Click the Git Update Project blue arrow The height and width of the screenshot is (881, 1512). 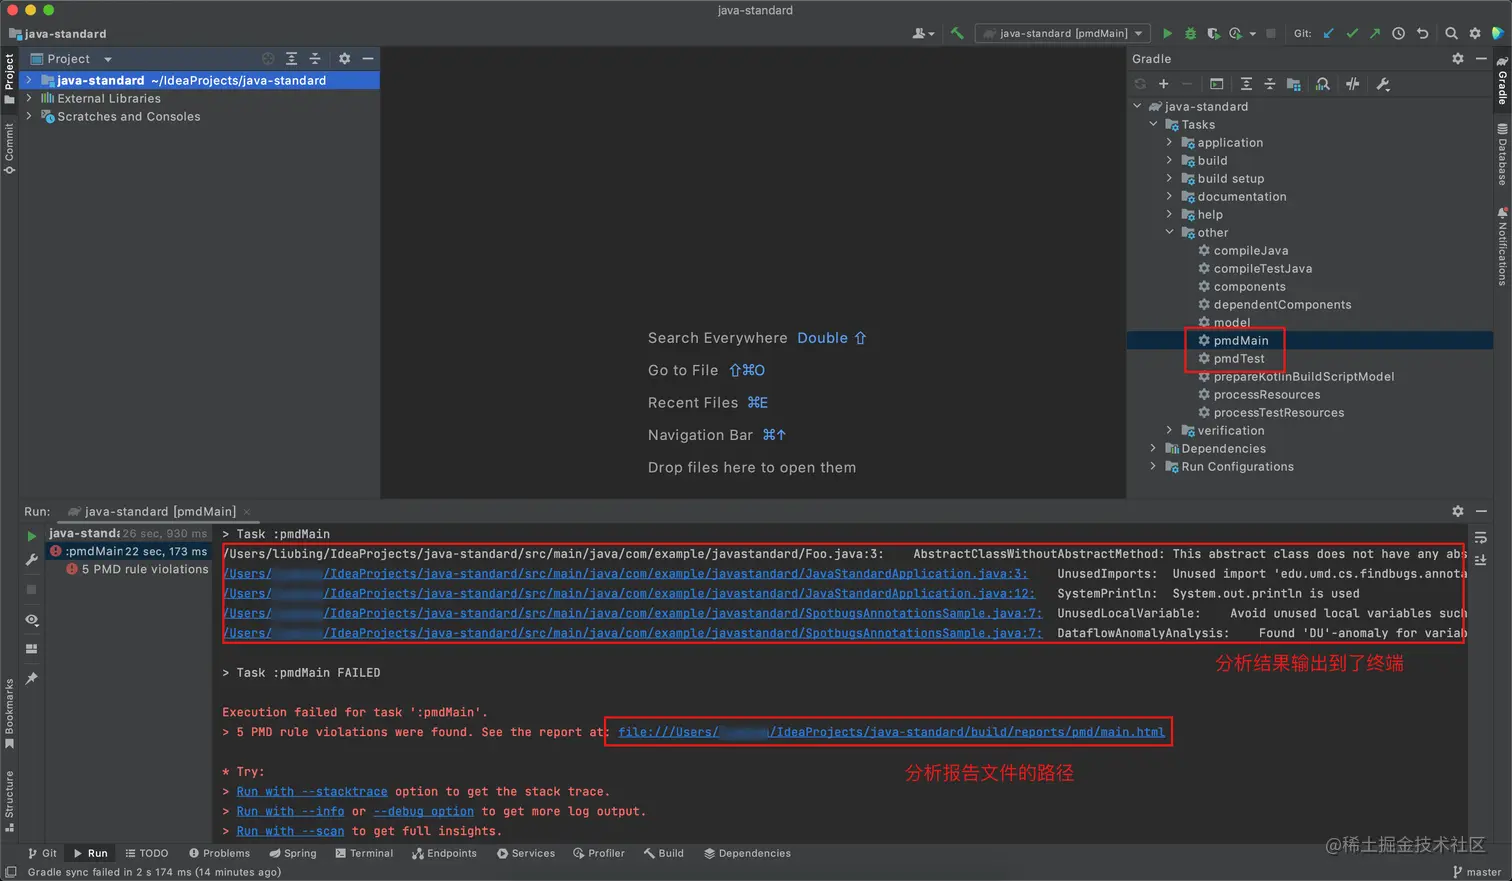(x=1329, y=33)
